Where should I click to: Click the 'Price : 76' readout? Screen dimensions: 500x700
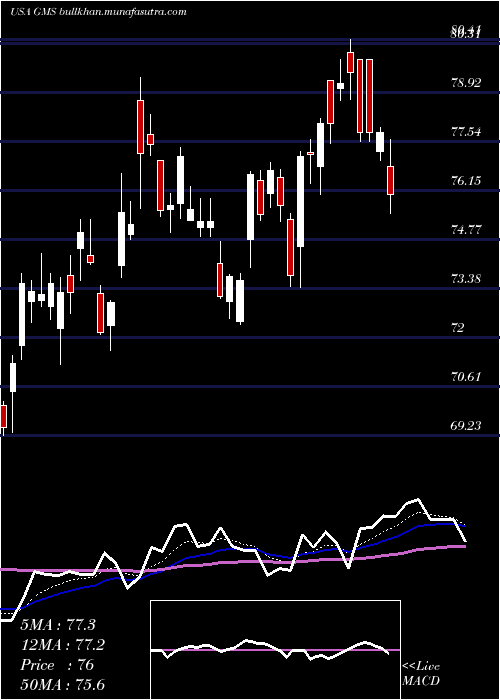click(x=57, y=665)
